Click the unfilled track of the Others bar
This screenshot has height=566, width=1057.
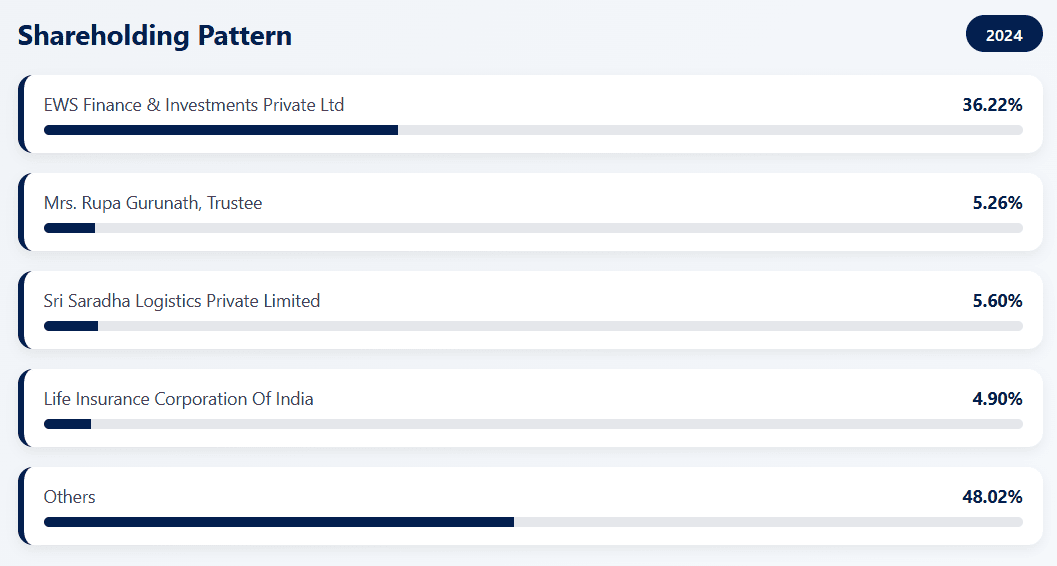pyautogui.click(x=768, y=522)
